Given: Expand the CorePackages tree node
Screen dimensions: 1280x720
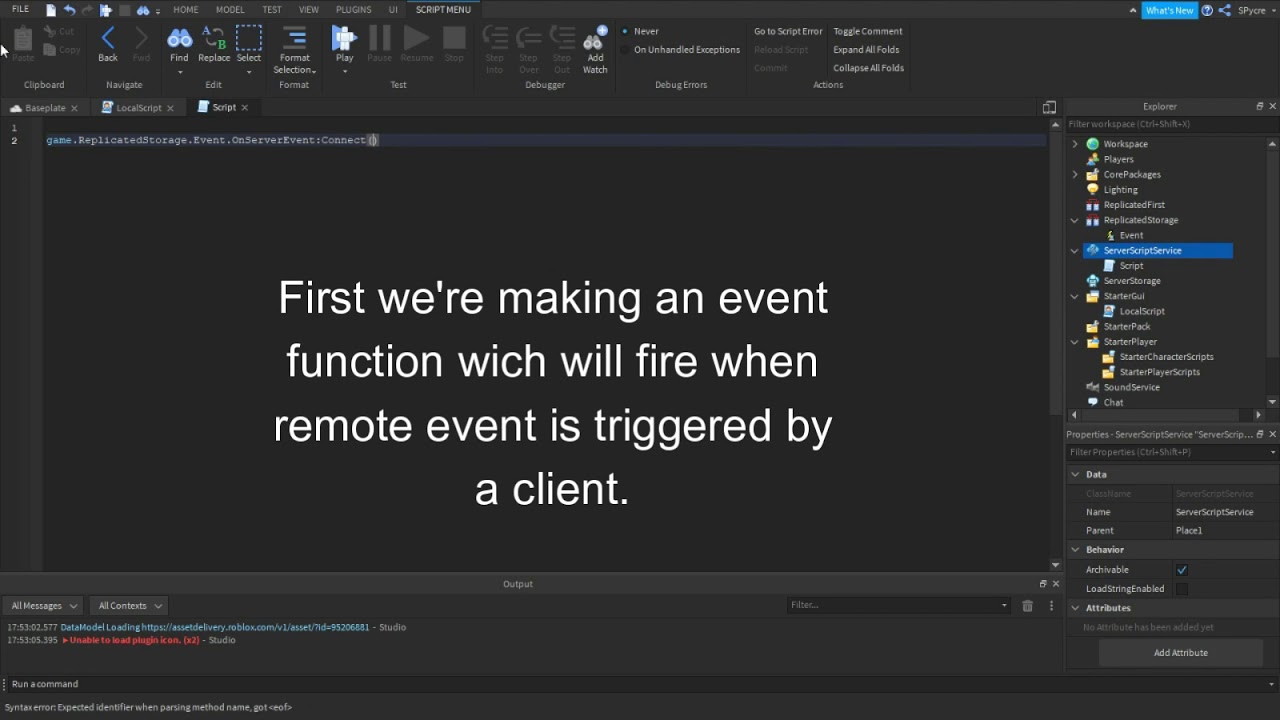Looking at the screenshot, I should pos(1075,174).
